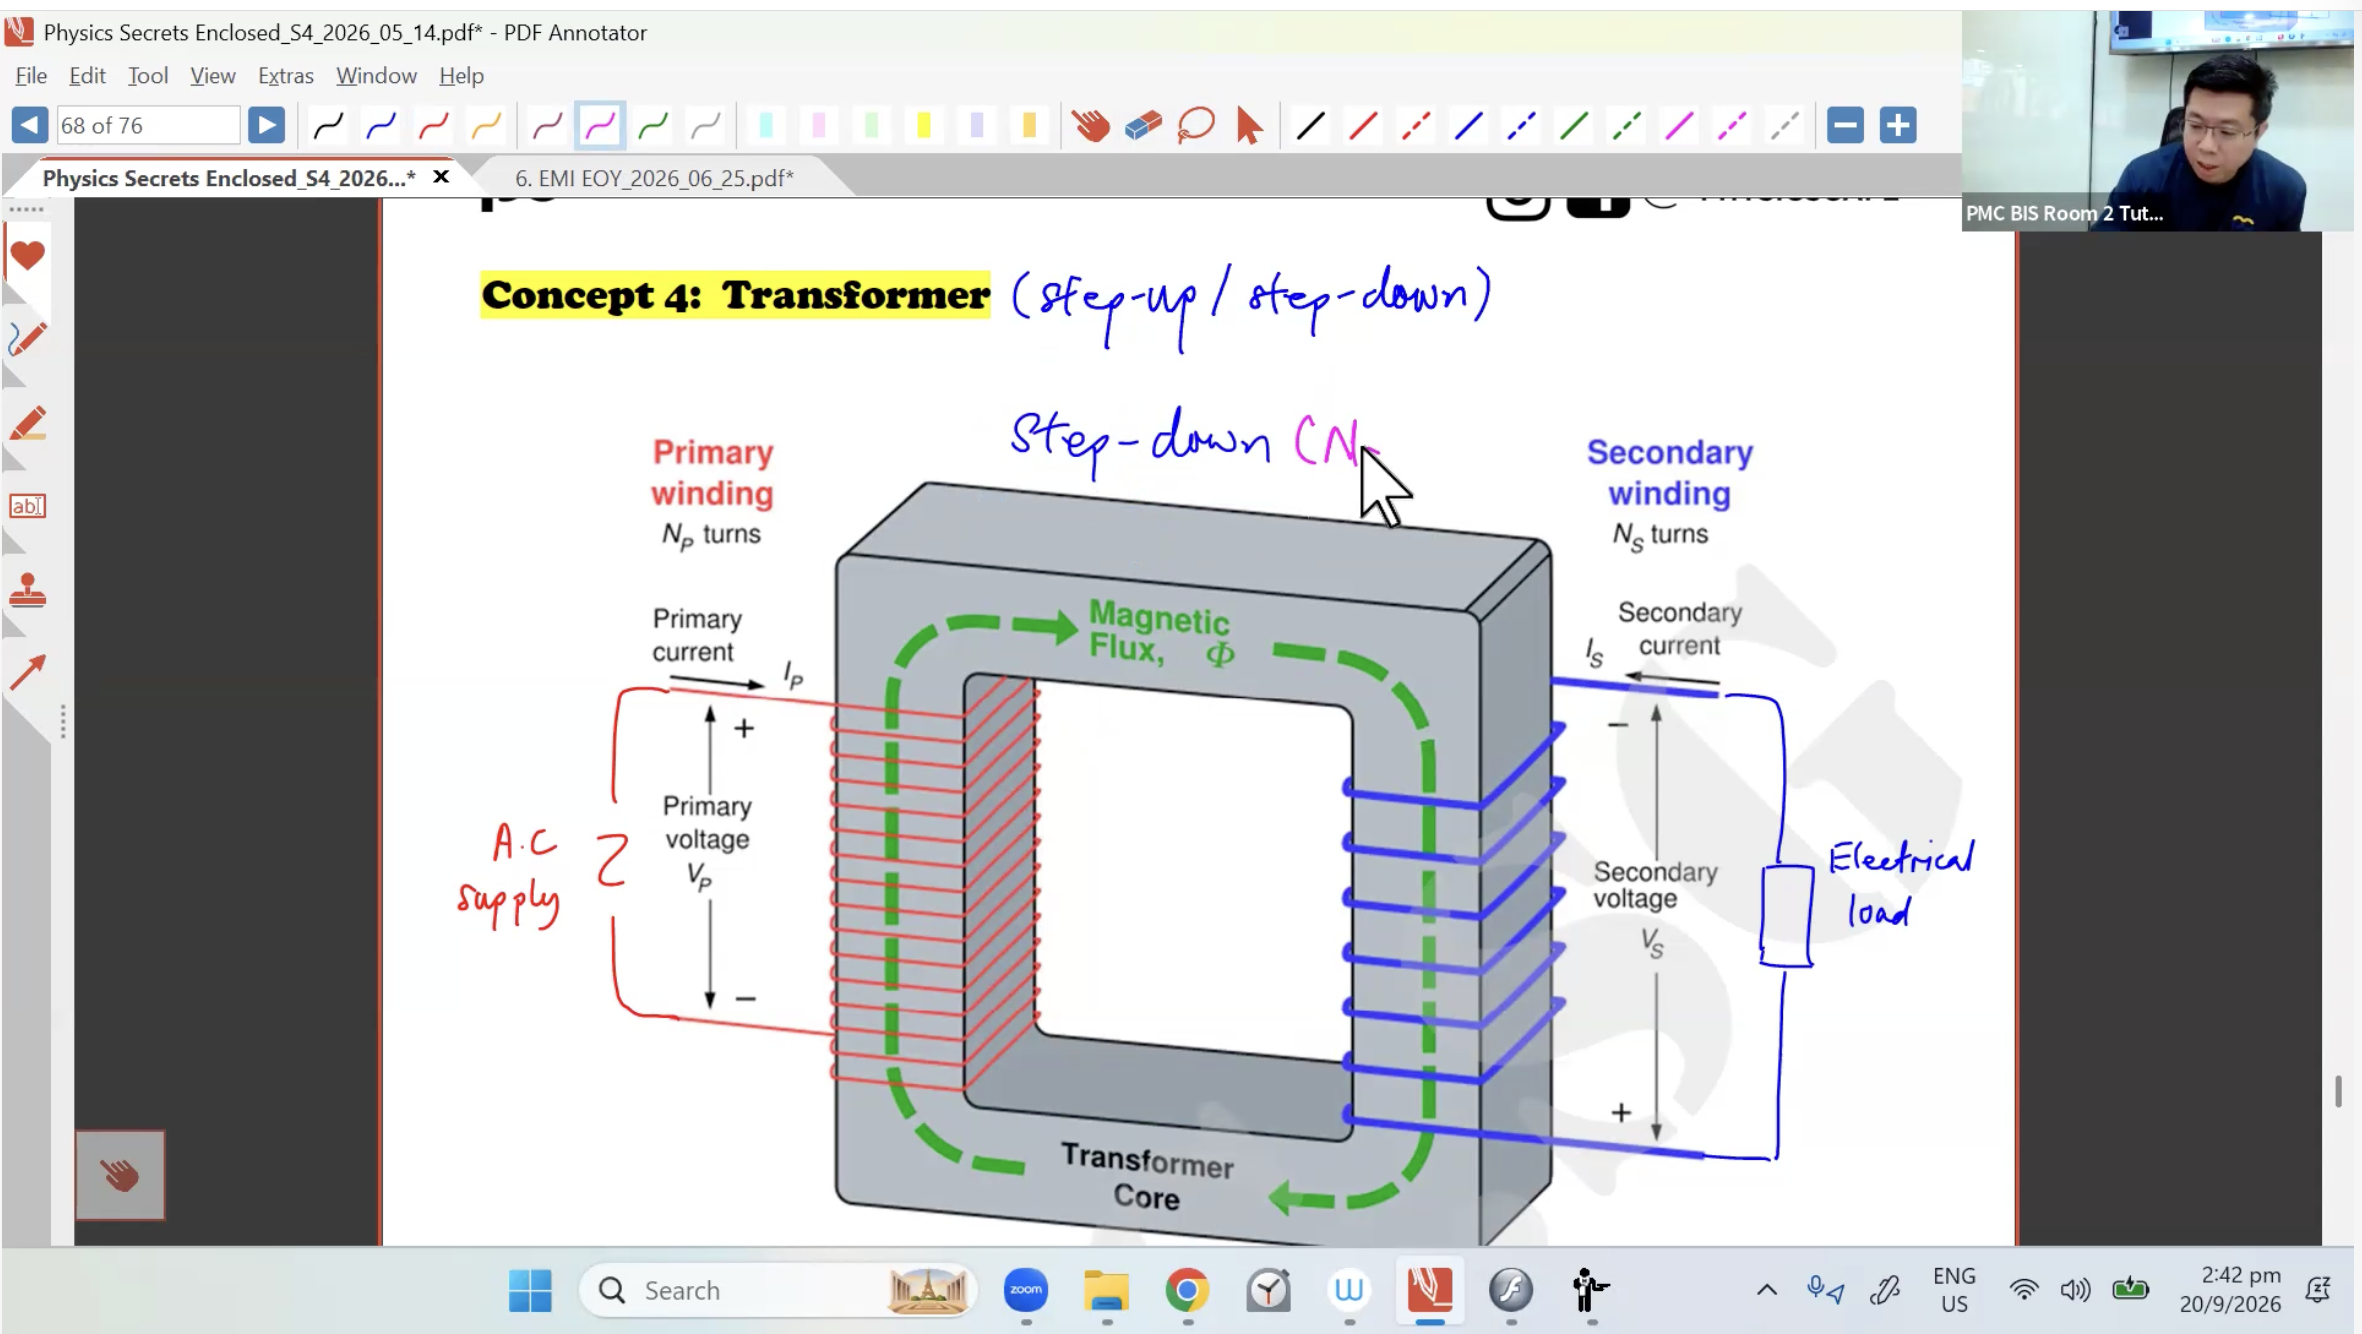This screenshot has width=2362, height=1334.
Task: Click the hand tool box at bottom left
Action: pos(120,1175)
